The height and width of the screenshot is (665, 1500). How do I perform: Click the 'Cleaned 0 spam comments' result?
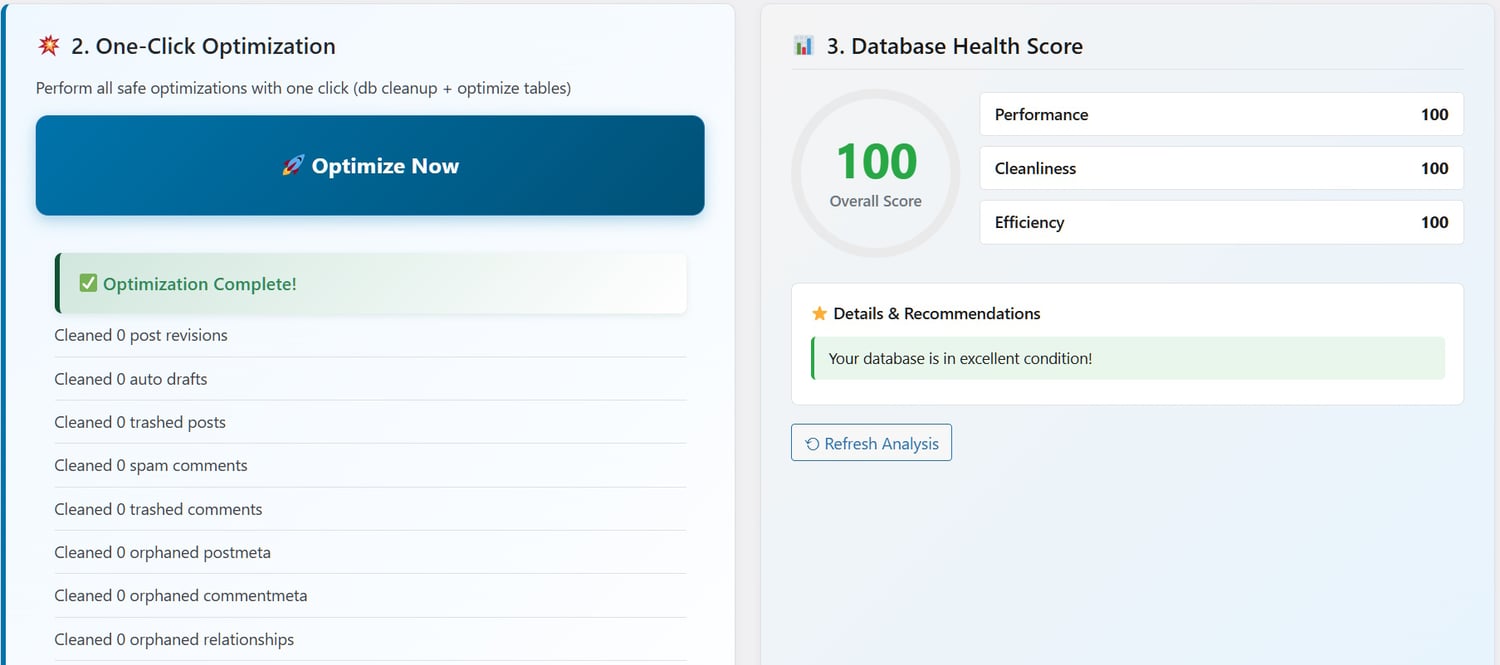pos(151,466)
